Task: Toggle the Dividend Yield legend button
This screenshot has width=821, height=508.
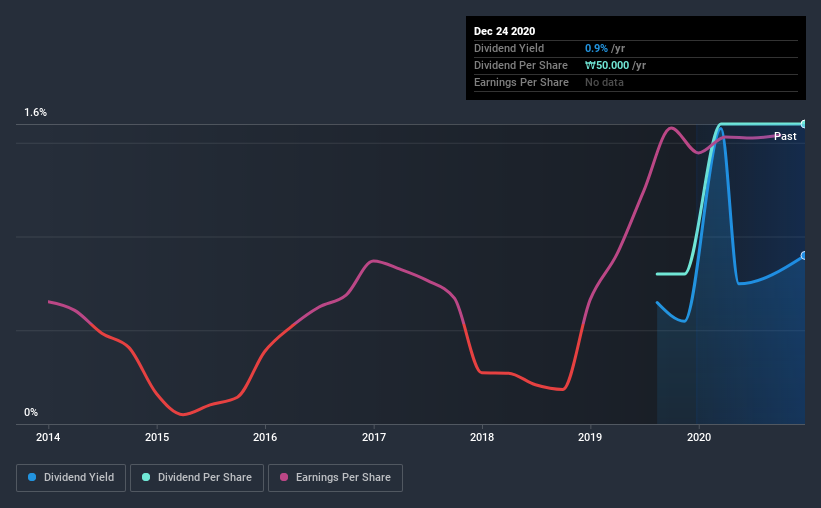Action: pos(71,478)
